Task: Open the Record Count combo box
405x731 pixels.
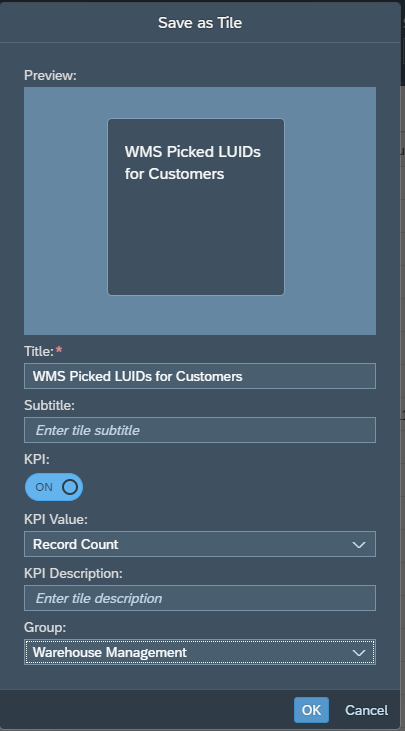Action: coord(199,544)
